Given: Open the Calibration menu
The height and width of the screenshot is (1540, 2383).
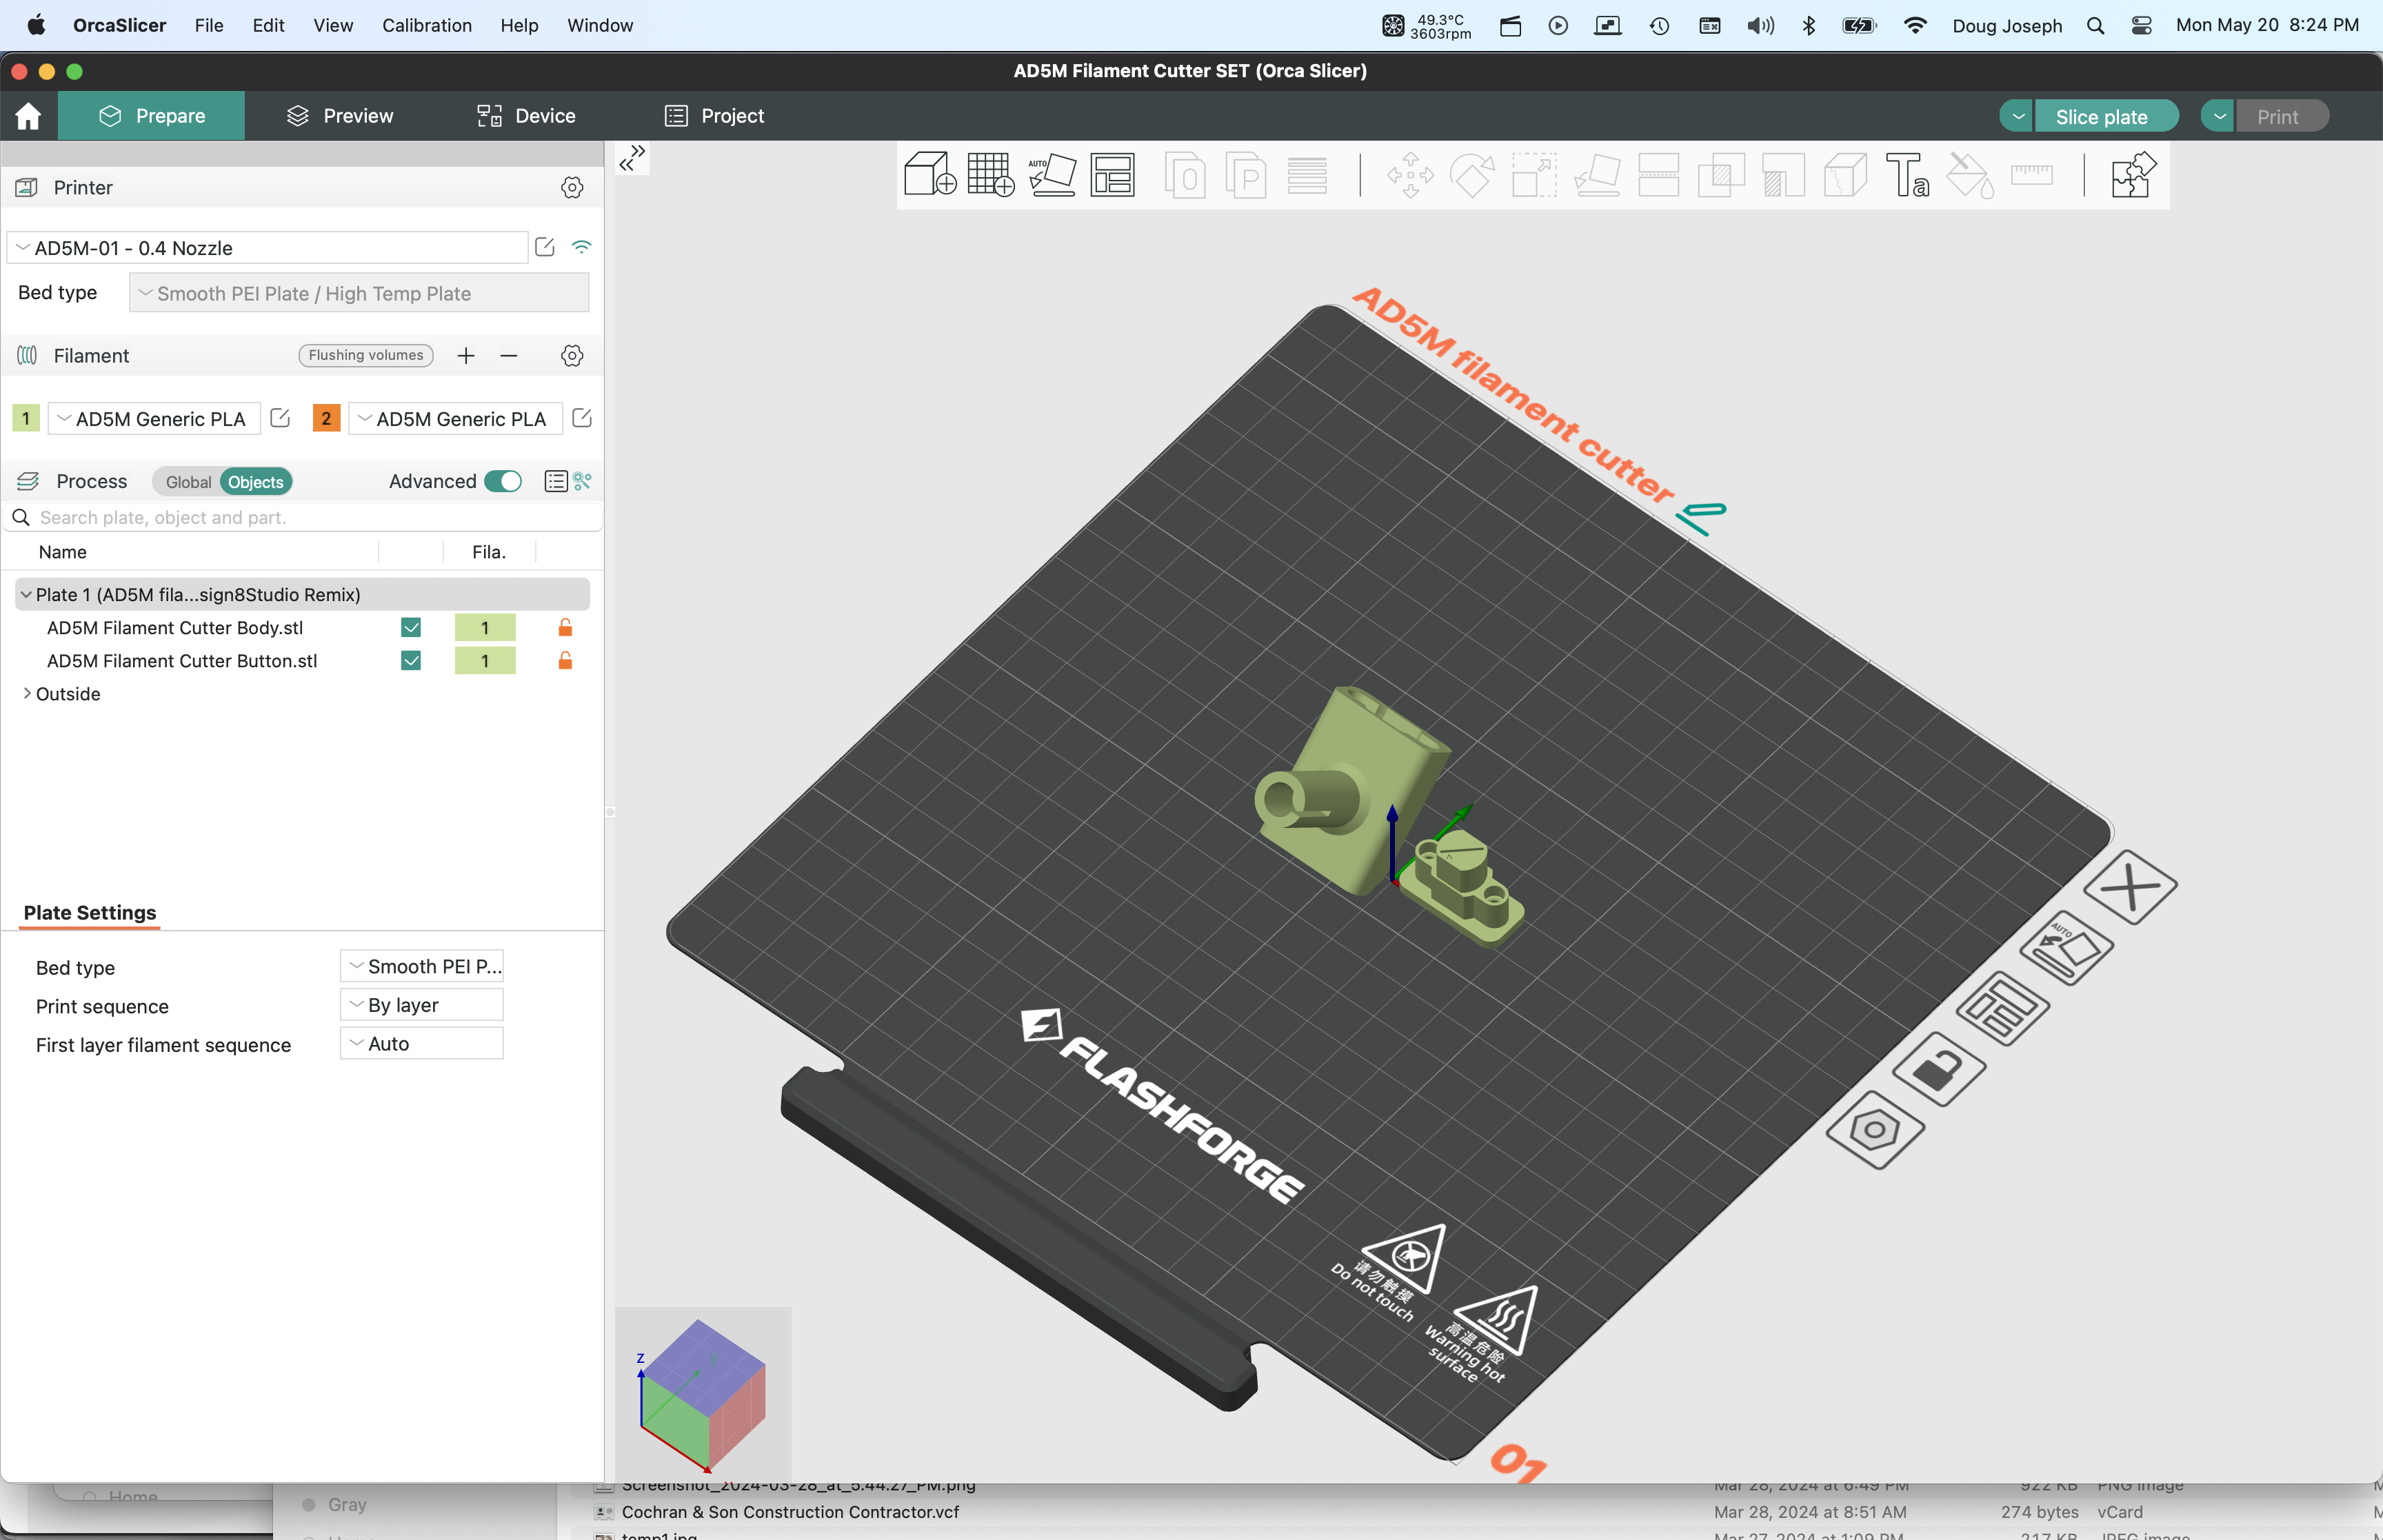Looking at the screenshot, I should [x=426, y=25].
